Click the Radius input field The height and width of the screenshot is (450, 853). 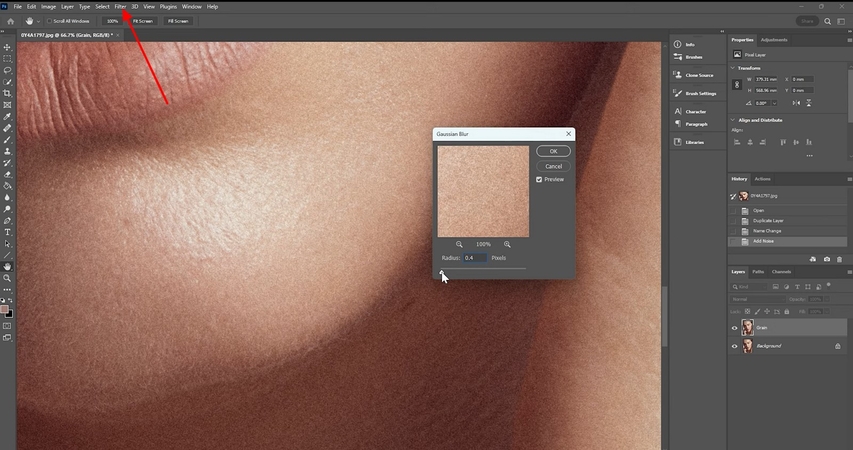(475, 258)
